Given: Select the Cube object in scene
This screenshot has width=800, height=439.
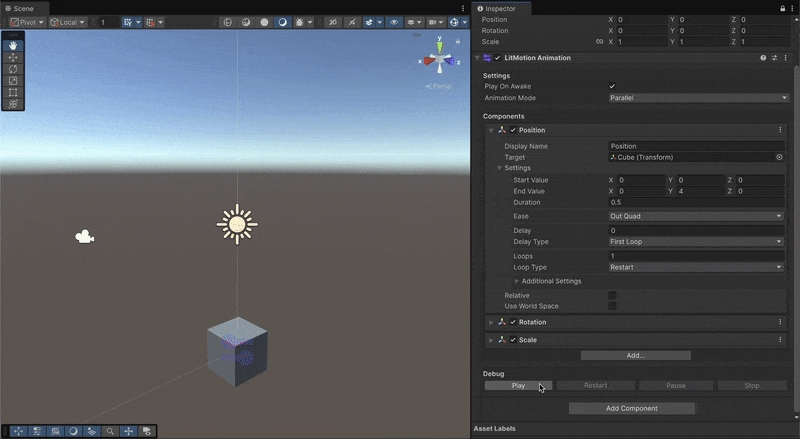Looking at the screenshot, I should pos(237,352).
